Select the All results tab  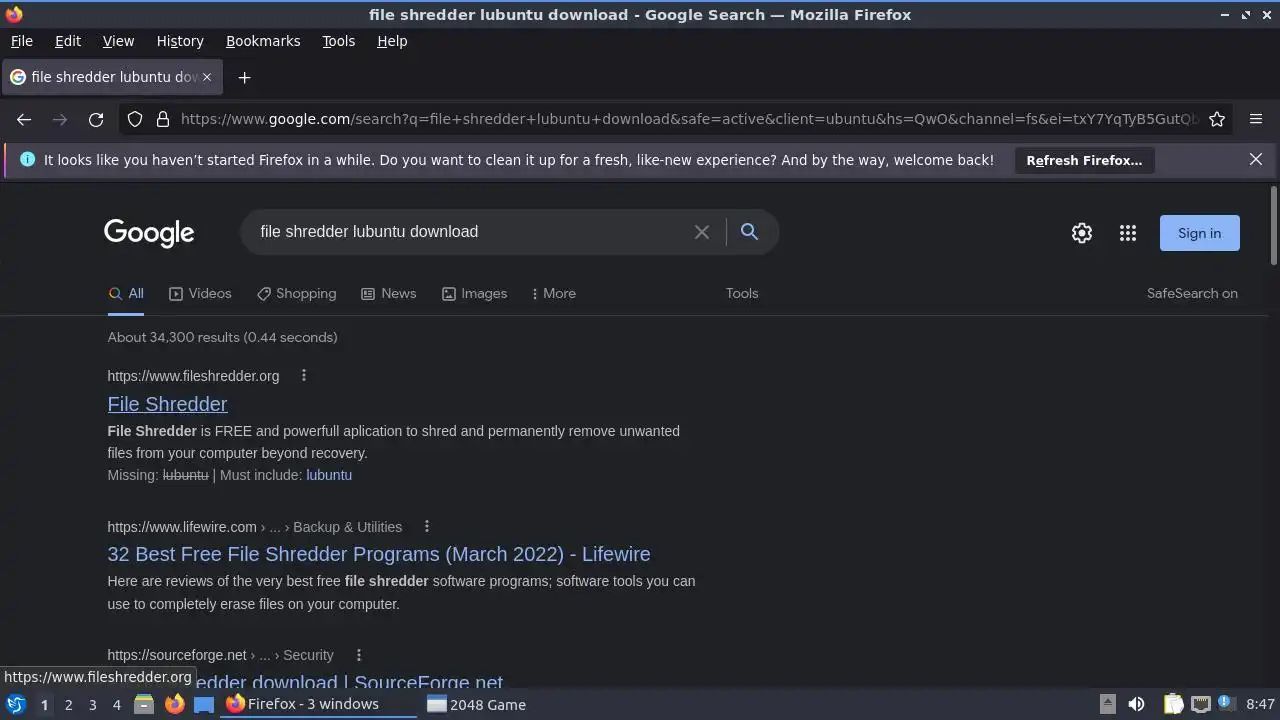(126, 293)
